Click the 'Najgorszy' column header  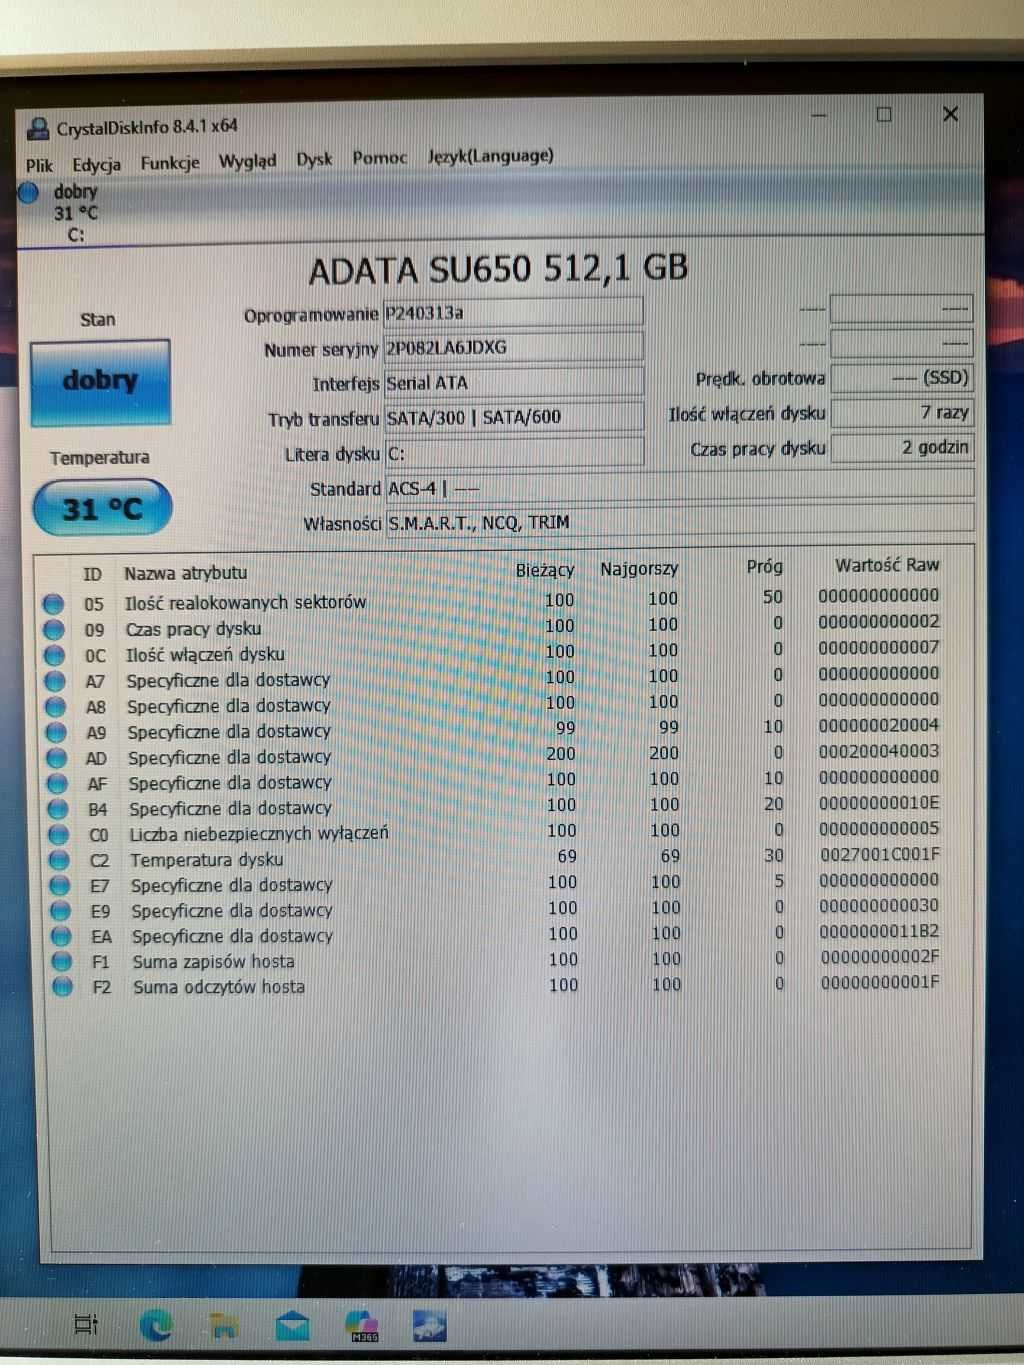pos(639,569)
